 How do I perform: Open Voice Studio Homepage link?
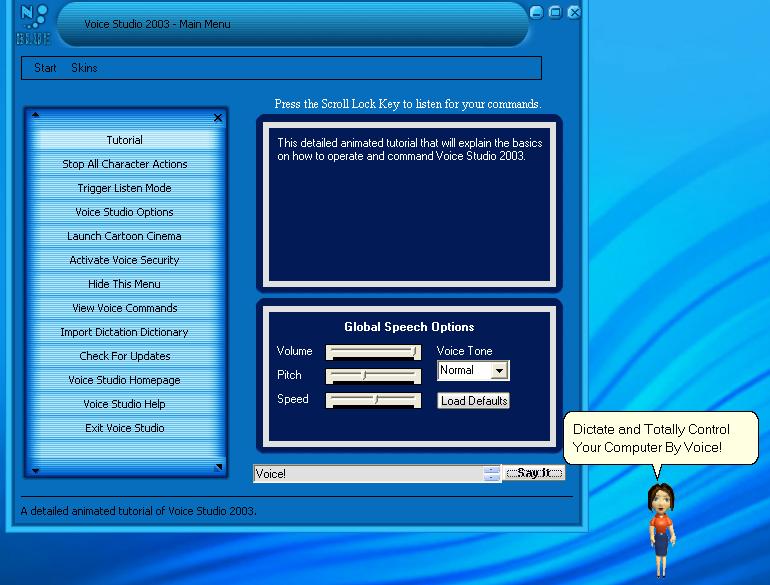click(x=125, y=380)
